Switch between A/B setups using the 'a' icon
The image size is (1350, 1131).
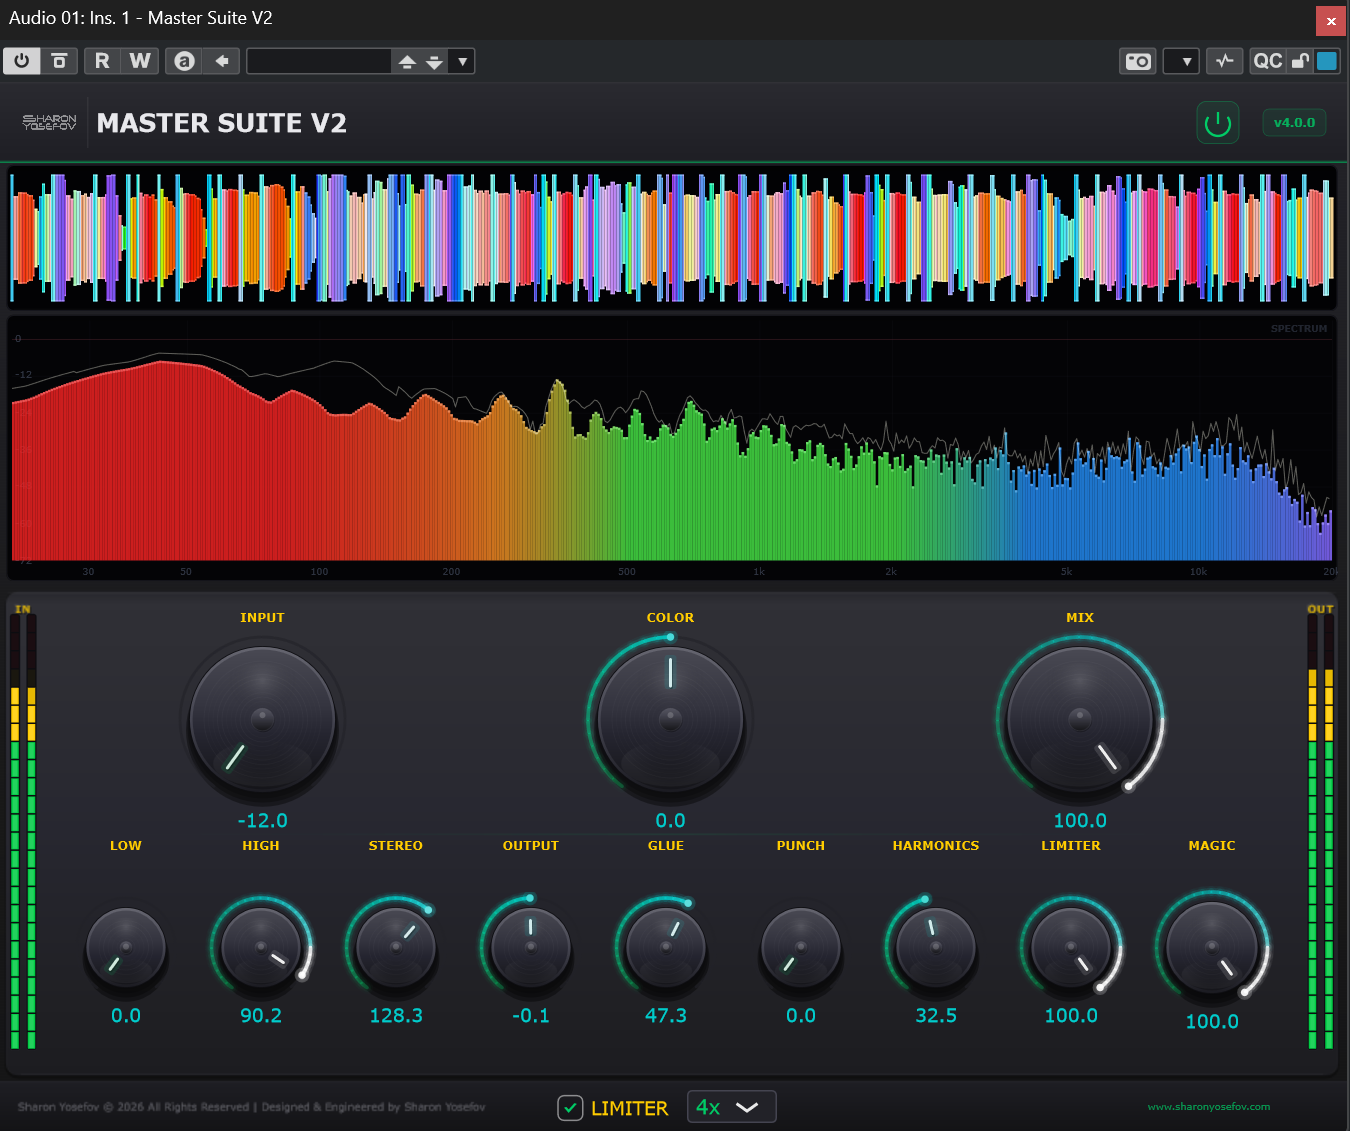184,61
